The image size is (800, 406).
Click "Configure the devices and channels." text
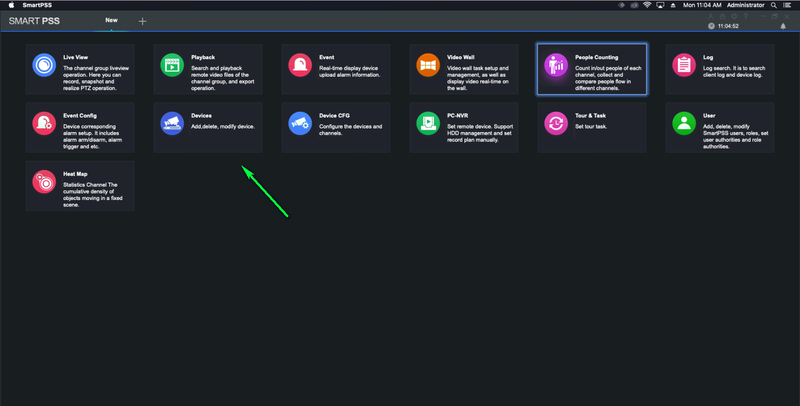[x=351, y=130]
